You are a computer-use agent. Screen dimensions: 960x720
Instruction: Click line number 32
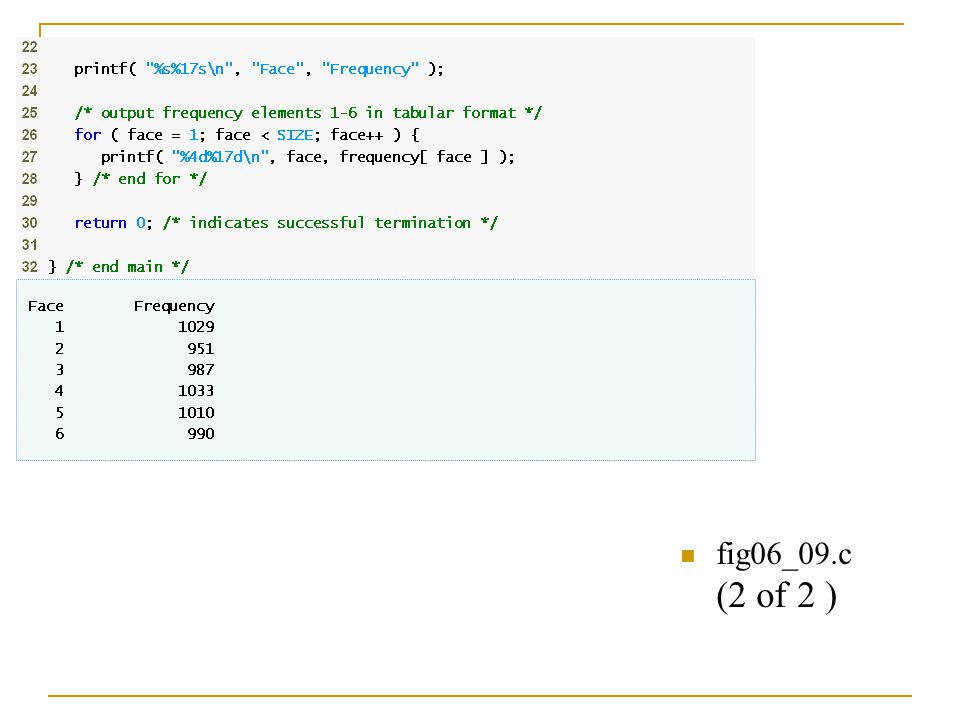pos(29,267)
